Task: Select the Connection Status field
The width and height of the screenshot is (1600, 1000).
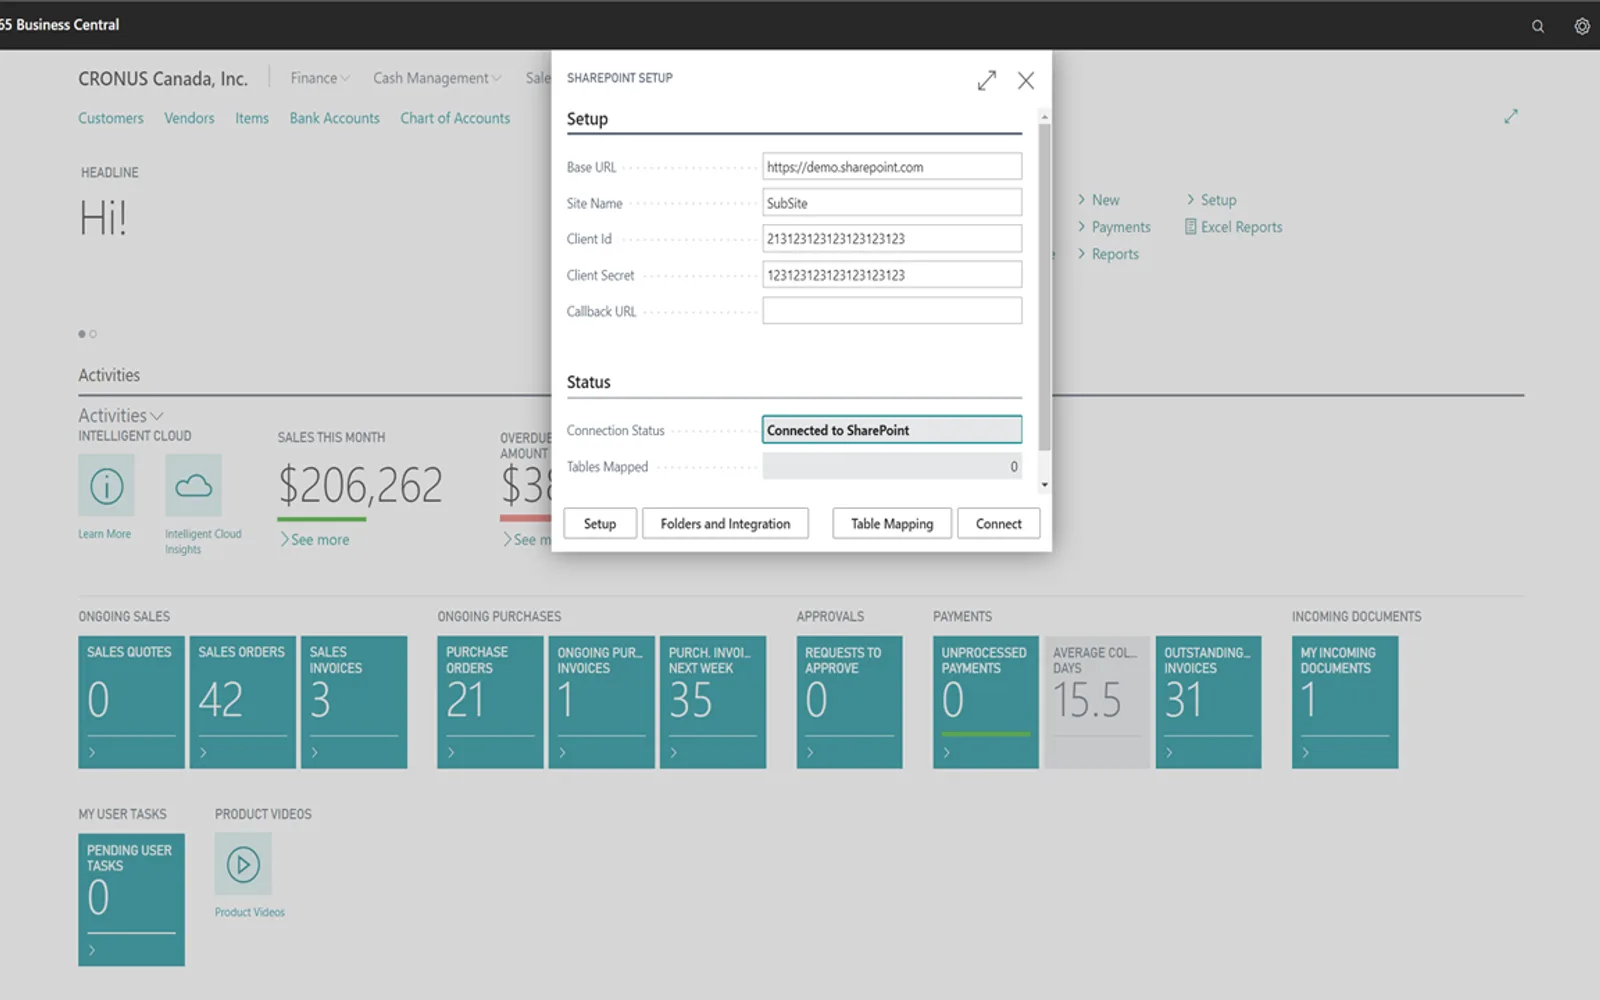Action: pyautogui.click(x=892, y=430)
